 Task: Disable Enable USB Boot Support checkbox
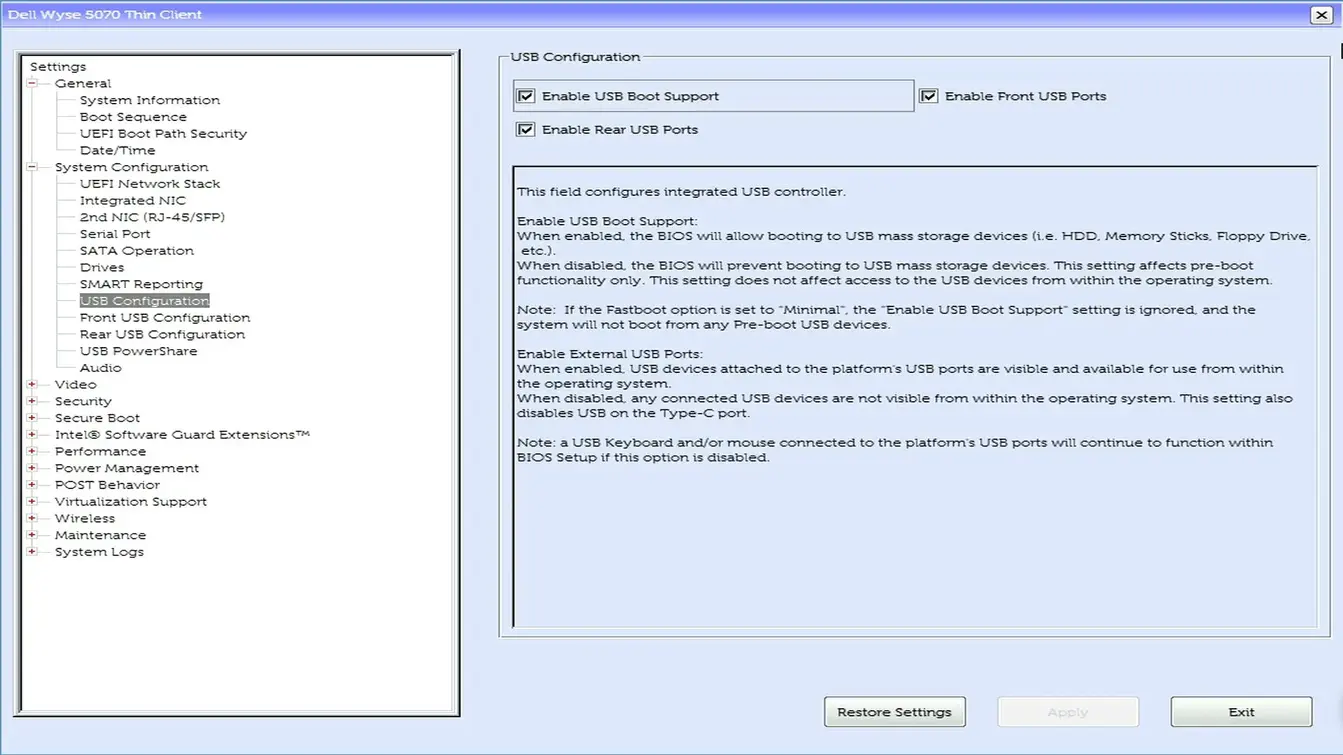coord(526,95)
